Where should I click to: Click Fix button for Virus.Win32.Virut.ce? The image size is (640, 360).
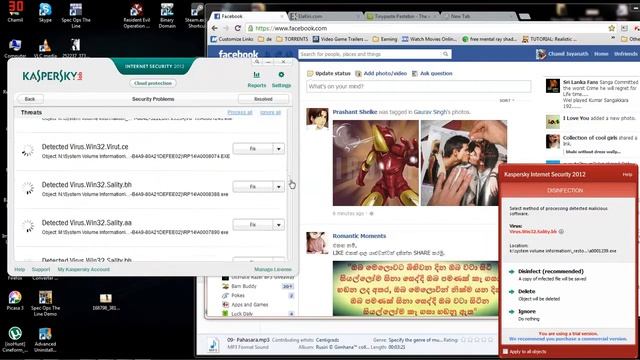click(253, 149)
